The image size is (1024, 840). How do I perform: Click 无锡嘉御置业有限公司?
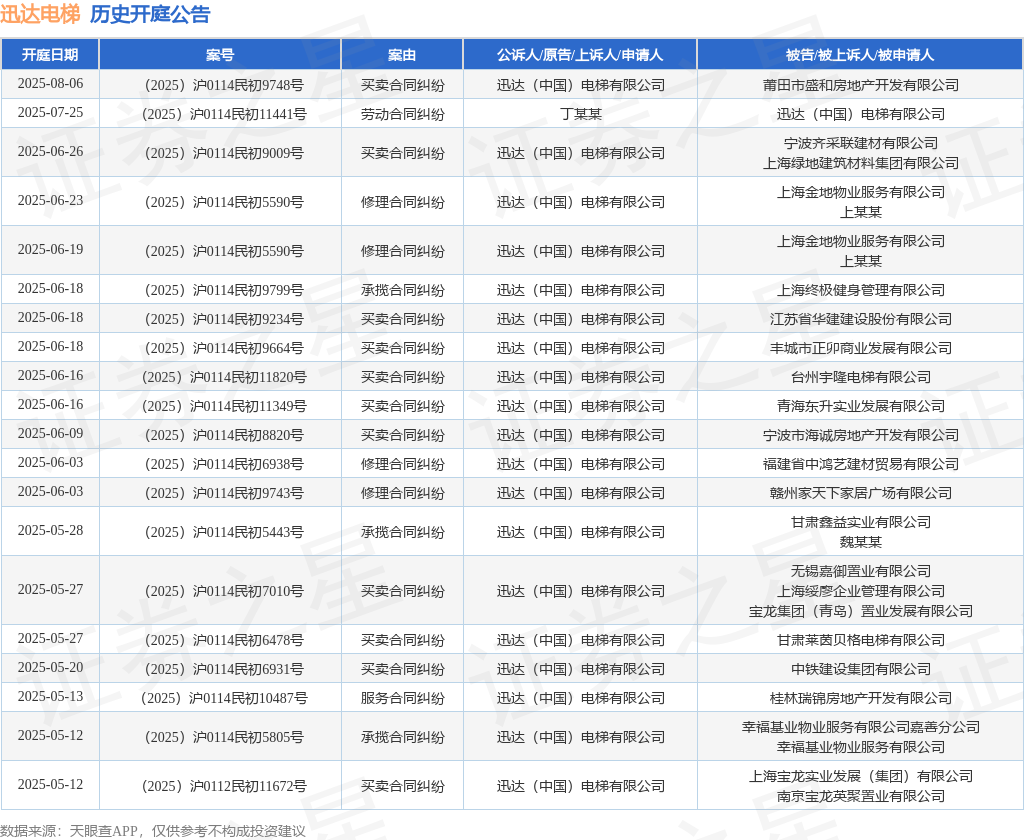pos(861,571)
